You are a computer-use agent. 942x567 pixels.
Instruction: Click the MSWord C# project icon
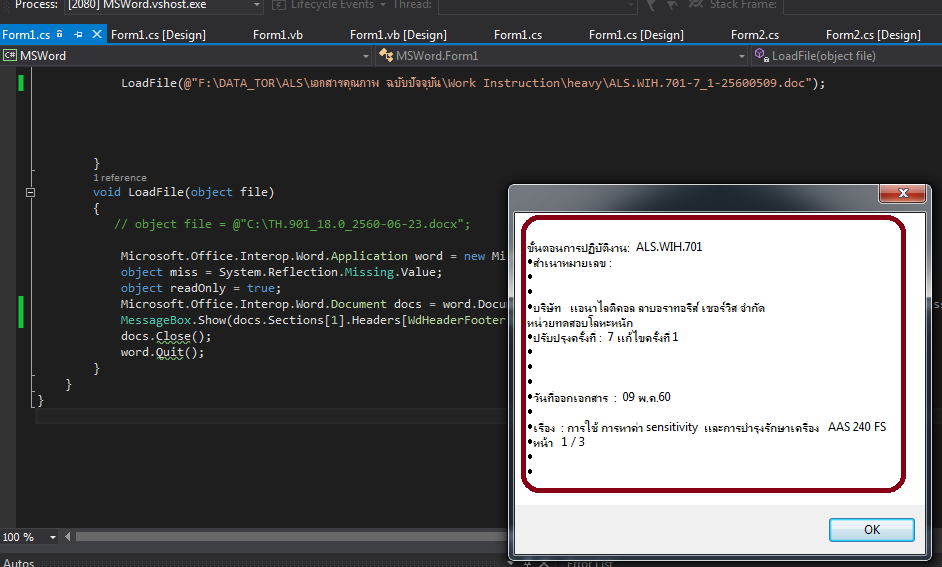(x=10, y=56)
